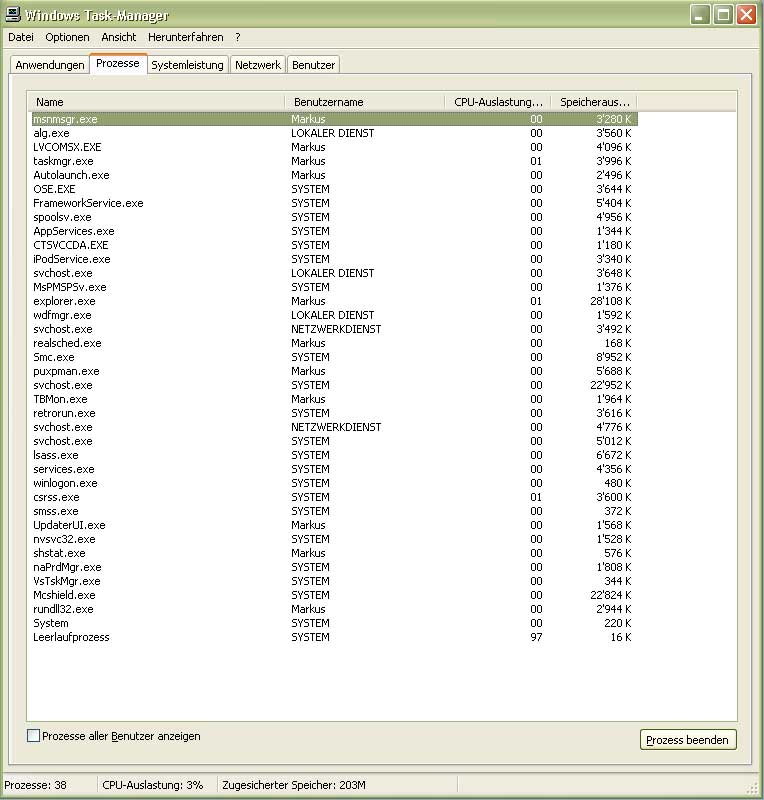Screen dimensions: 764x800
Task: Select the Autolaunch.exe process
Action: point(334,175)
